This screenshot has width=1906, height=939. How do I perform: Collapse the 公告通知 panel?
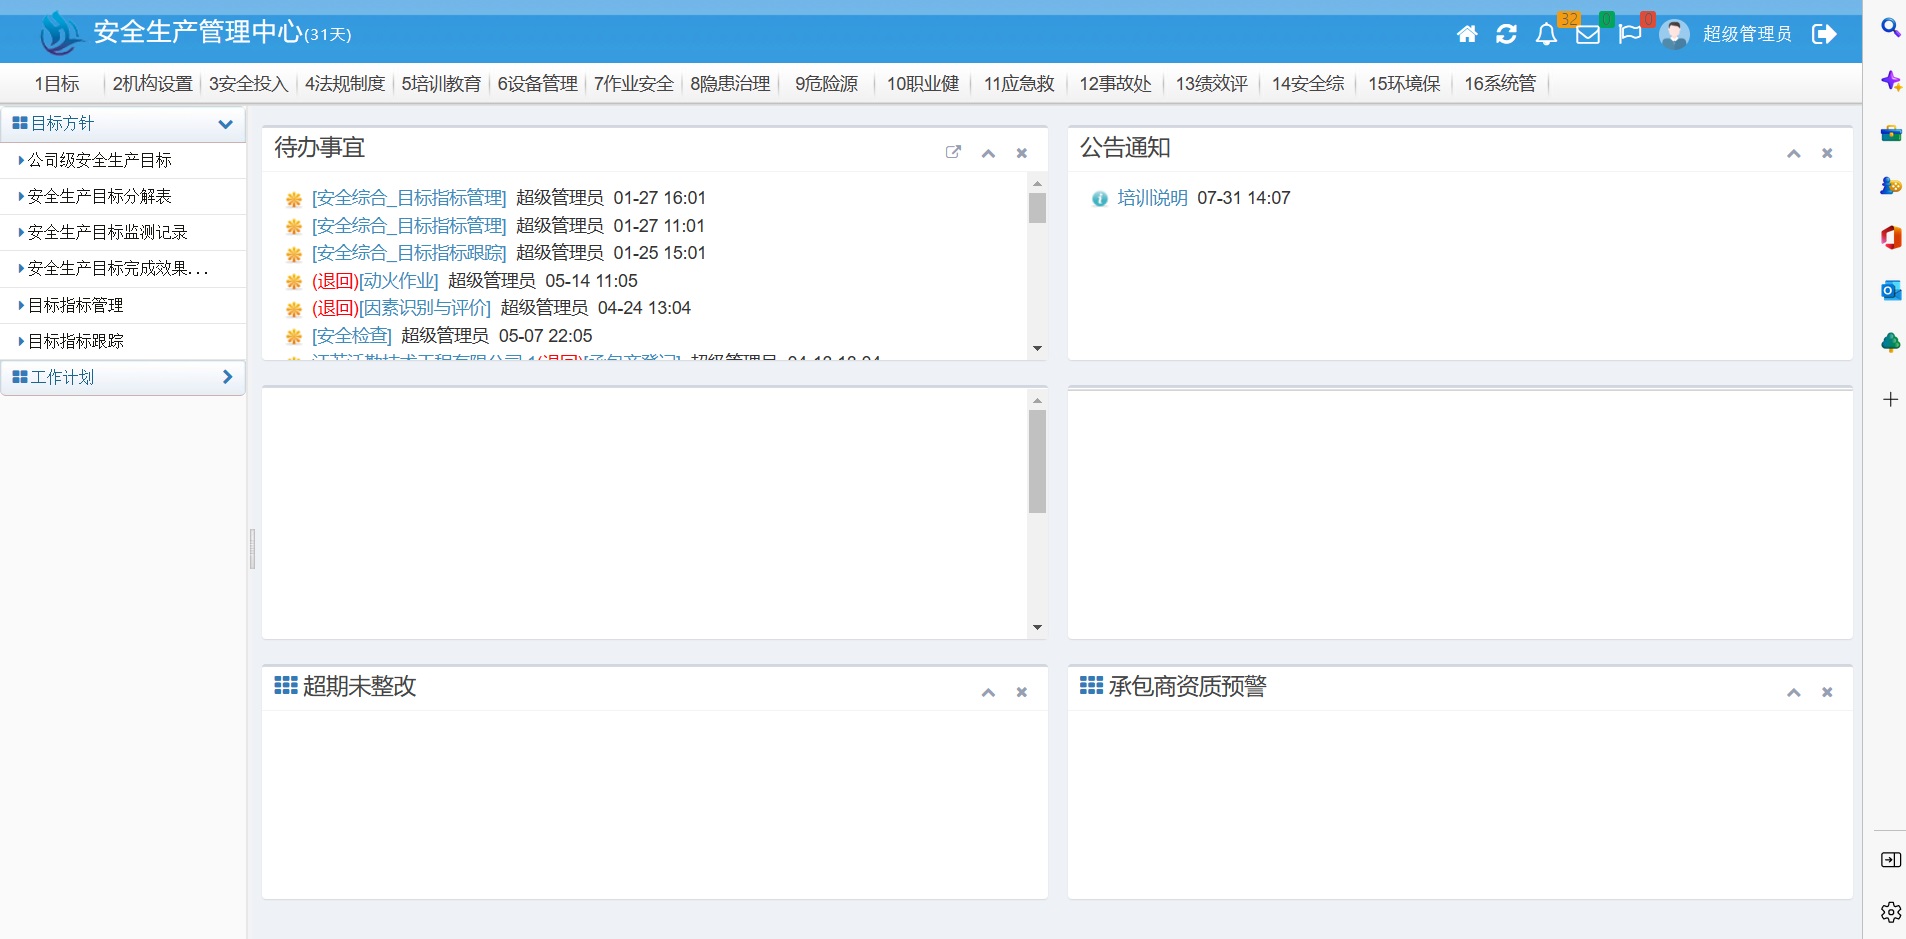coord(1793,153)
